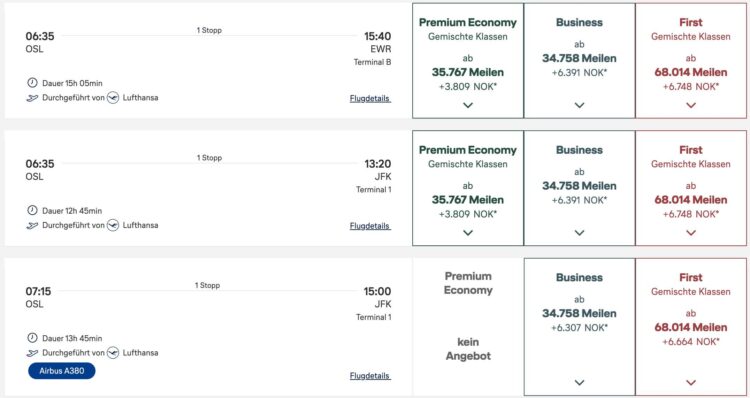Select Premium Economy 35.767 Meilen on 13:20 flight
Screen dimensions: 750x398
[x=468, y=188]
